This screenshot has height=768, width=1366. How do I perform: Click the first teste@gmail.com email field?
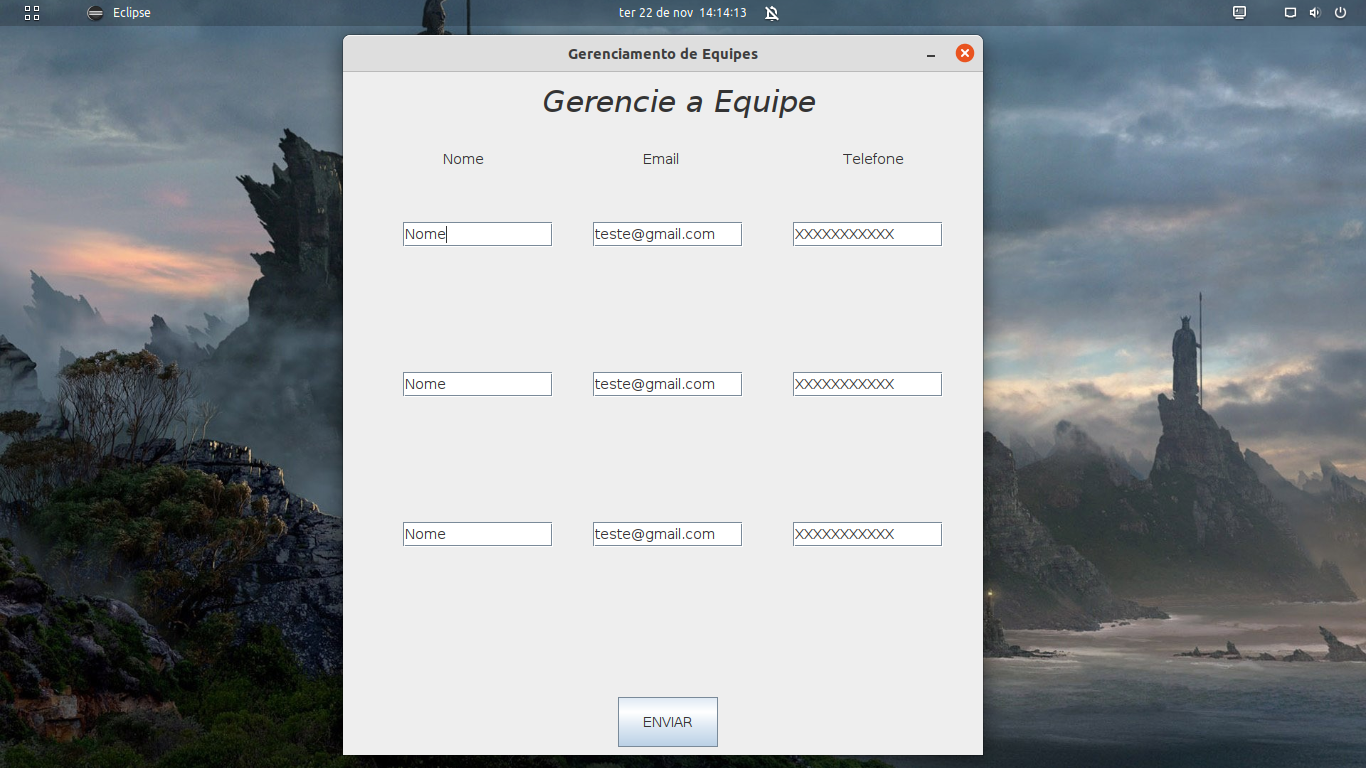coord(667,233)
